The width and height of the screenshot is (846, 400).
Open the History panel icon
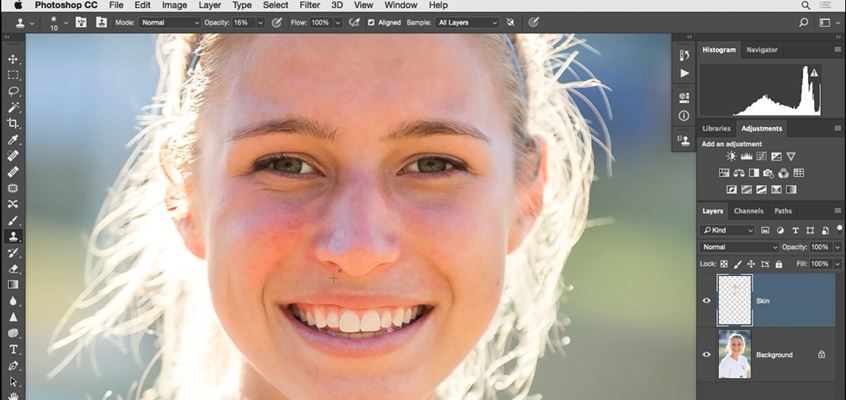684,55
